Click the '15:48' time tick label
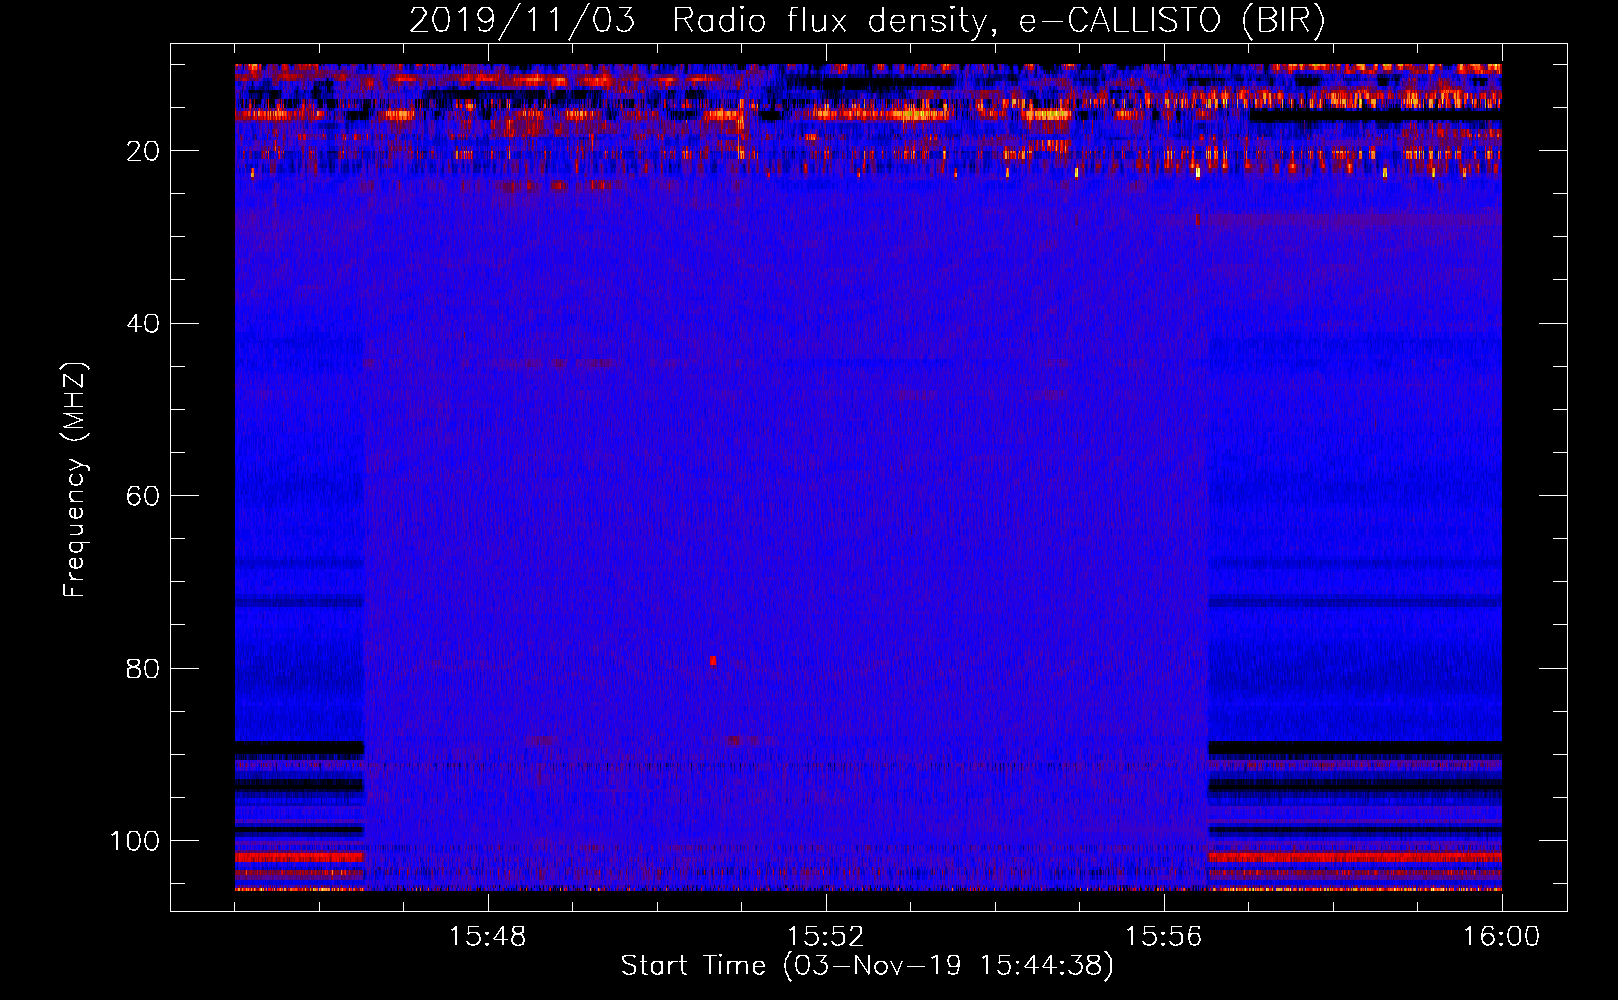The width and height of the screenshot is (1618, 1000). point(488,937)
